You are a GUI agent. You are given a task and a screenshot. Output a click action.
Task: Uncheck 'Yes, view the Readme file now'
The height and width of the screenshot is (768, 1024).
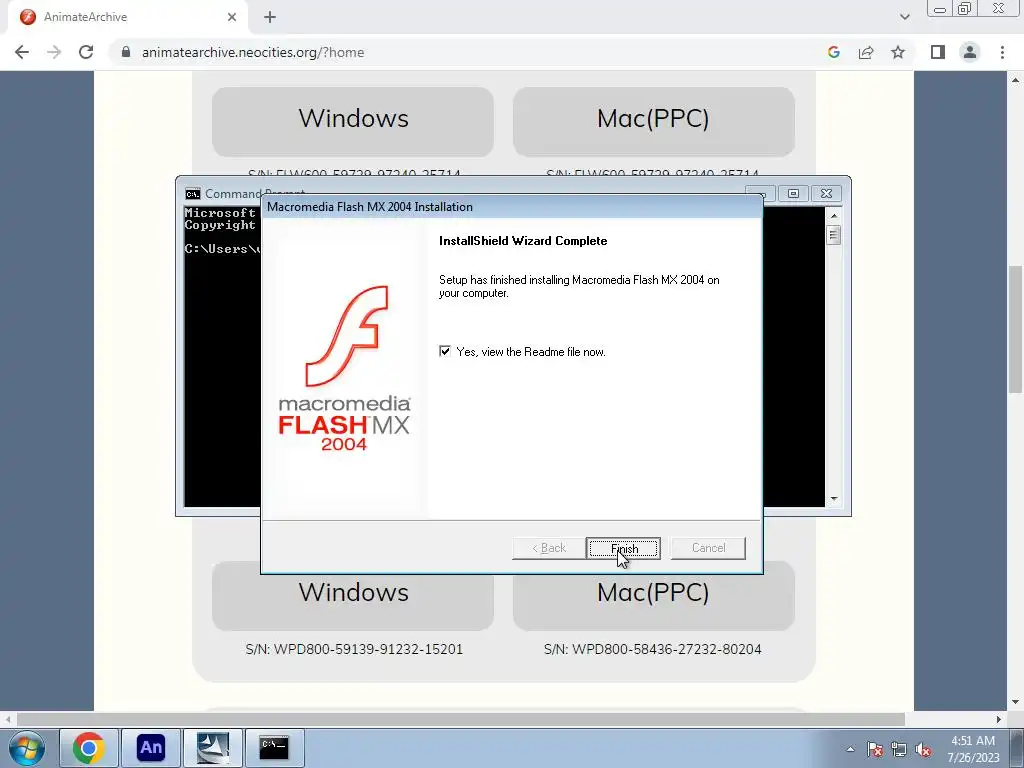tap(445, 351)
